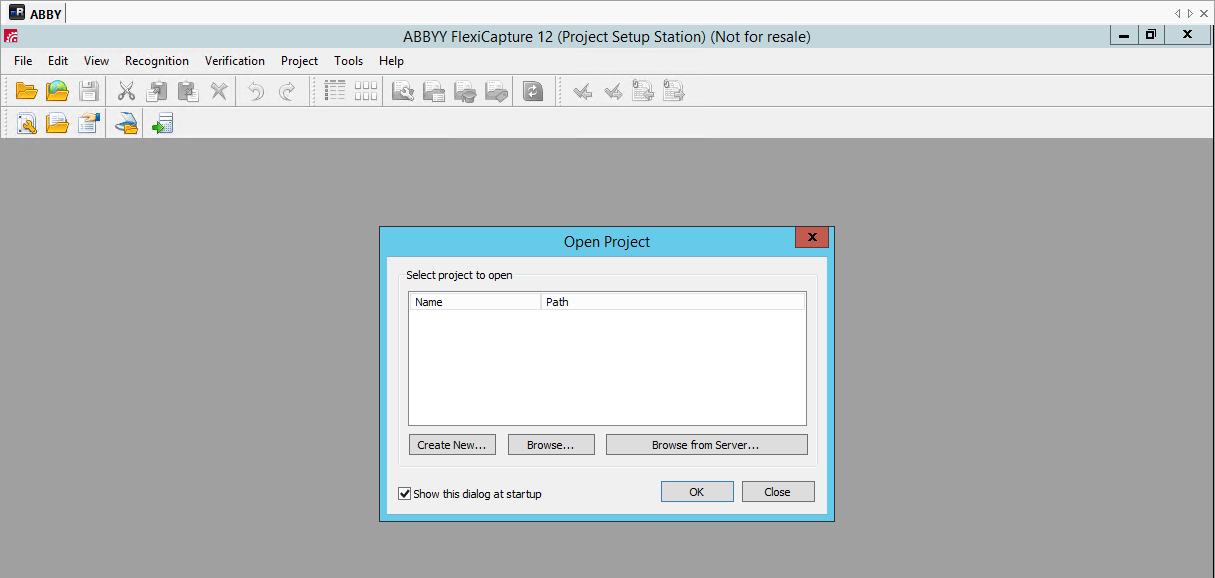This screenshot has height=578, width=1215.
Task: Open the Verification menu
Action: click(235, 61)
